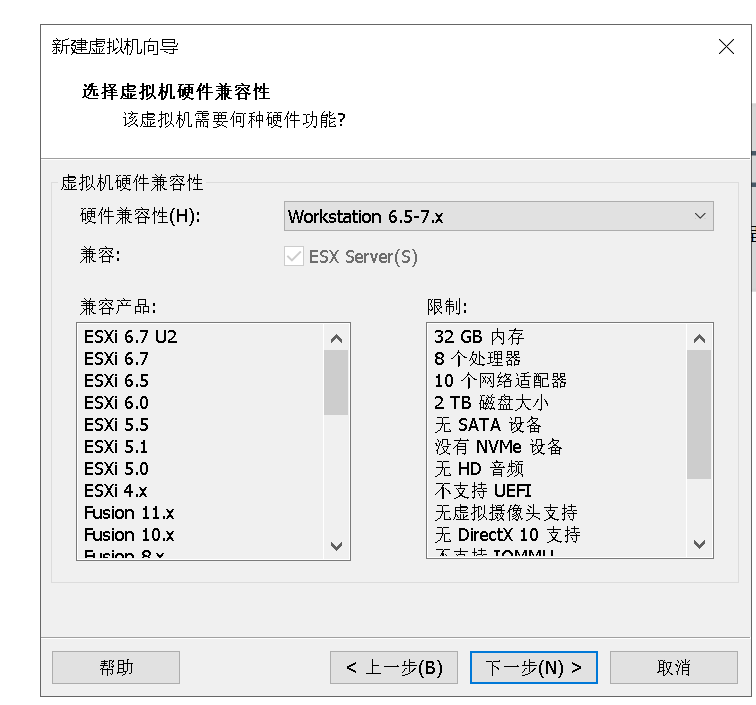Select ESXi 6.7 U2 in list

coord(131,337)
